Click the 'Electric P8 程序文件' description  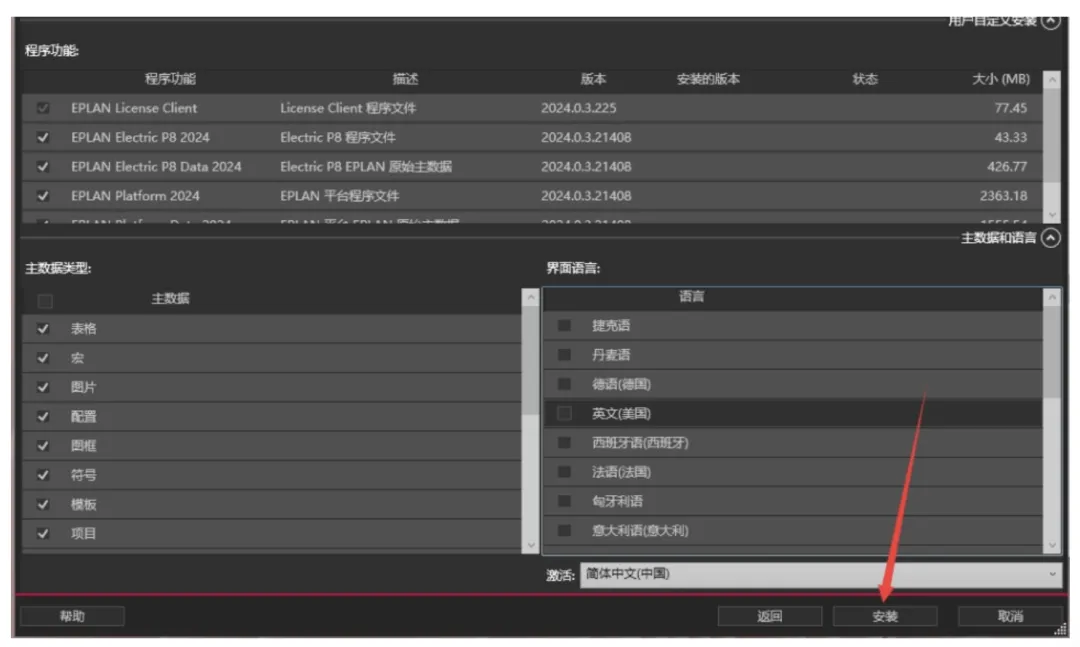coord(338,137)
